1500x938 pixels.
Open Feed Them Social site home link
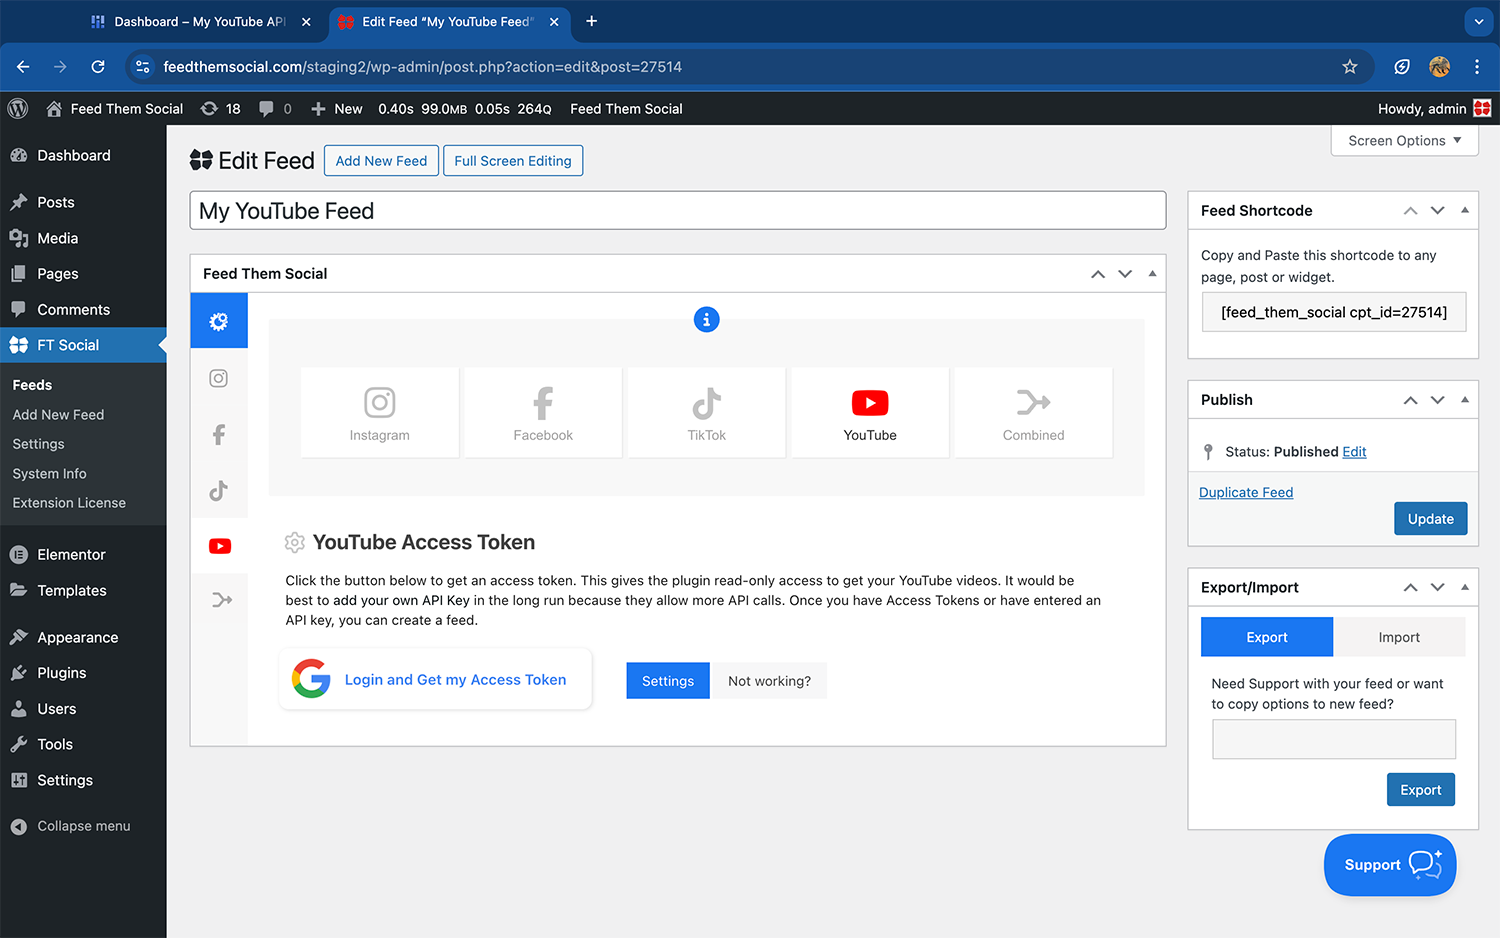click(115, 108)
